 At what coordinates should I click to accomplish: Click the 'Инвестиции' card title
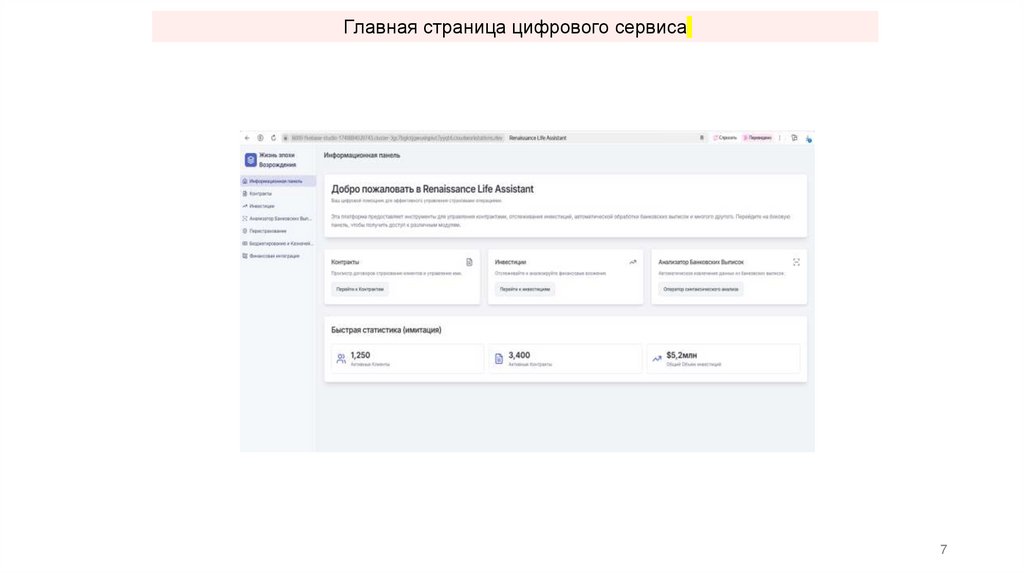(x=510, y=262)
